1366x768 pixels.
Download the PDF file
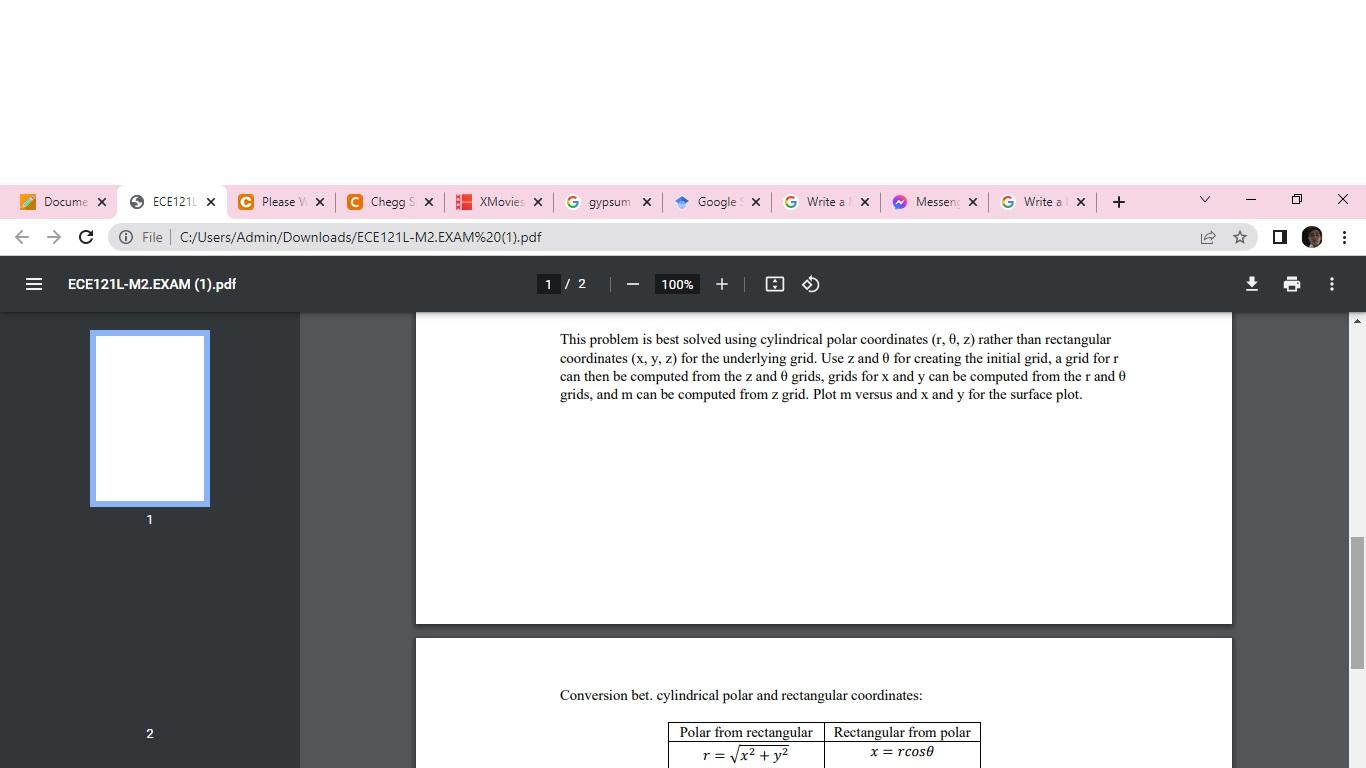pos(1252,284)
